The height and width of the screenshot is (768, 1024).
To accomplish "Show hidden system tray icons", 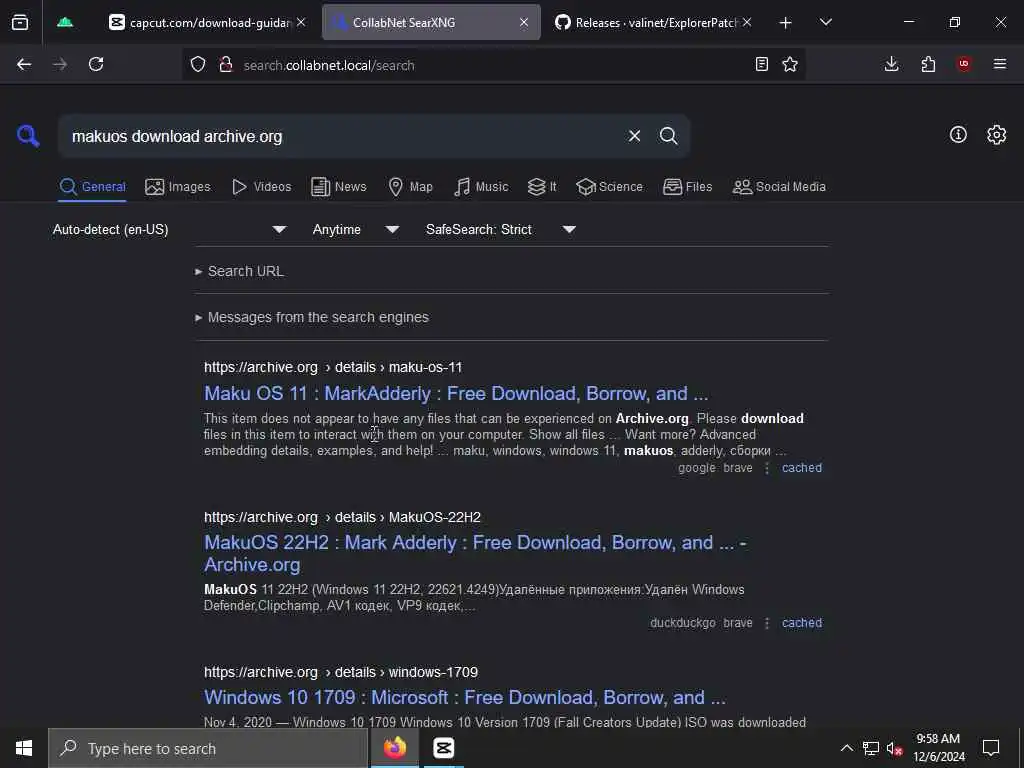I will 846,748.
